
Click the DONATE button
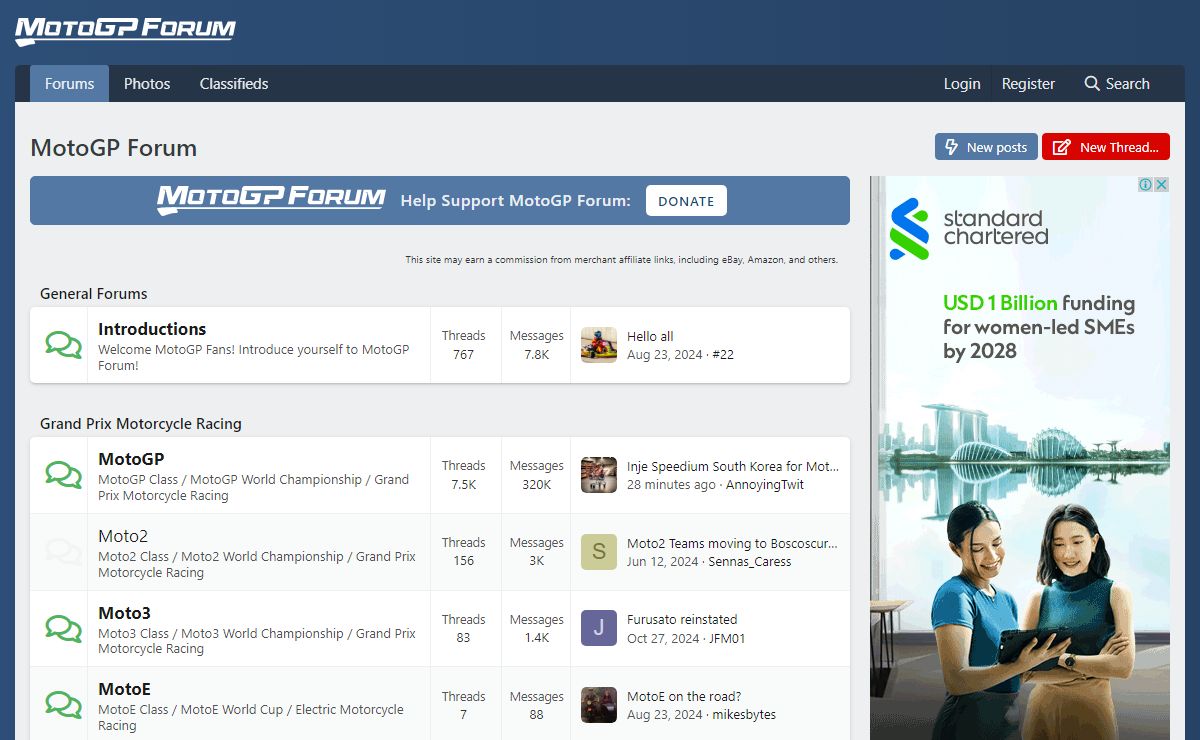pyautogui.click(x=686, y=201)
